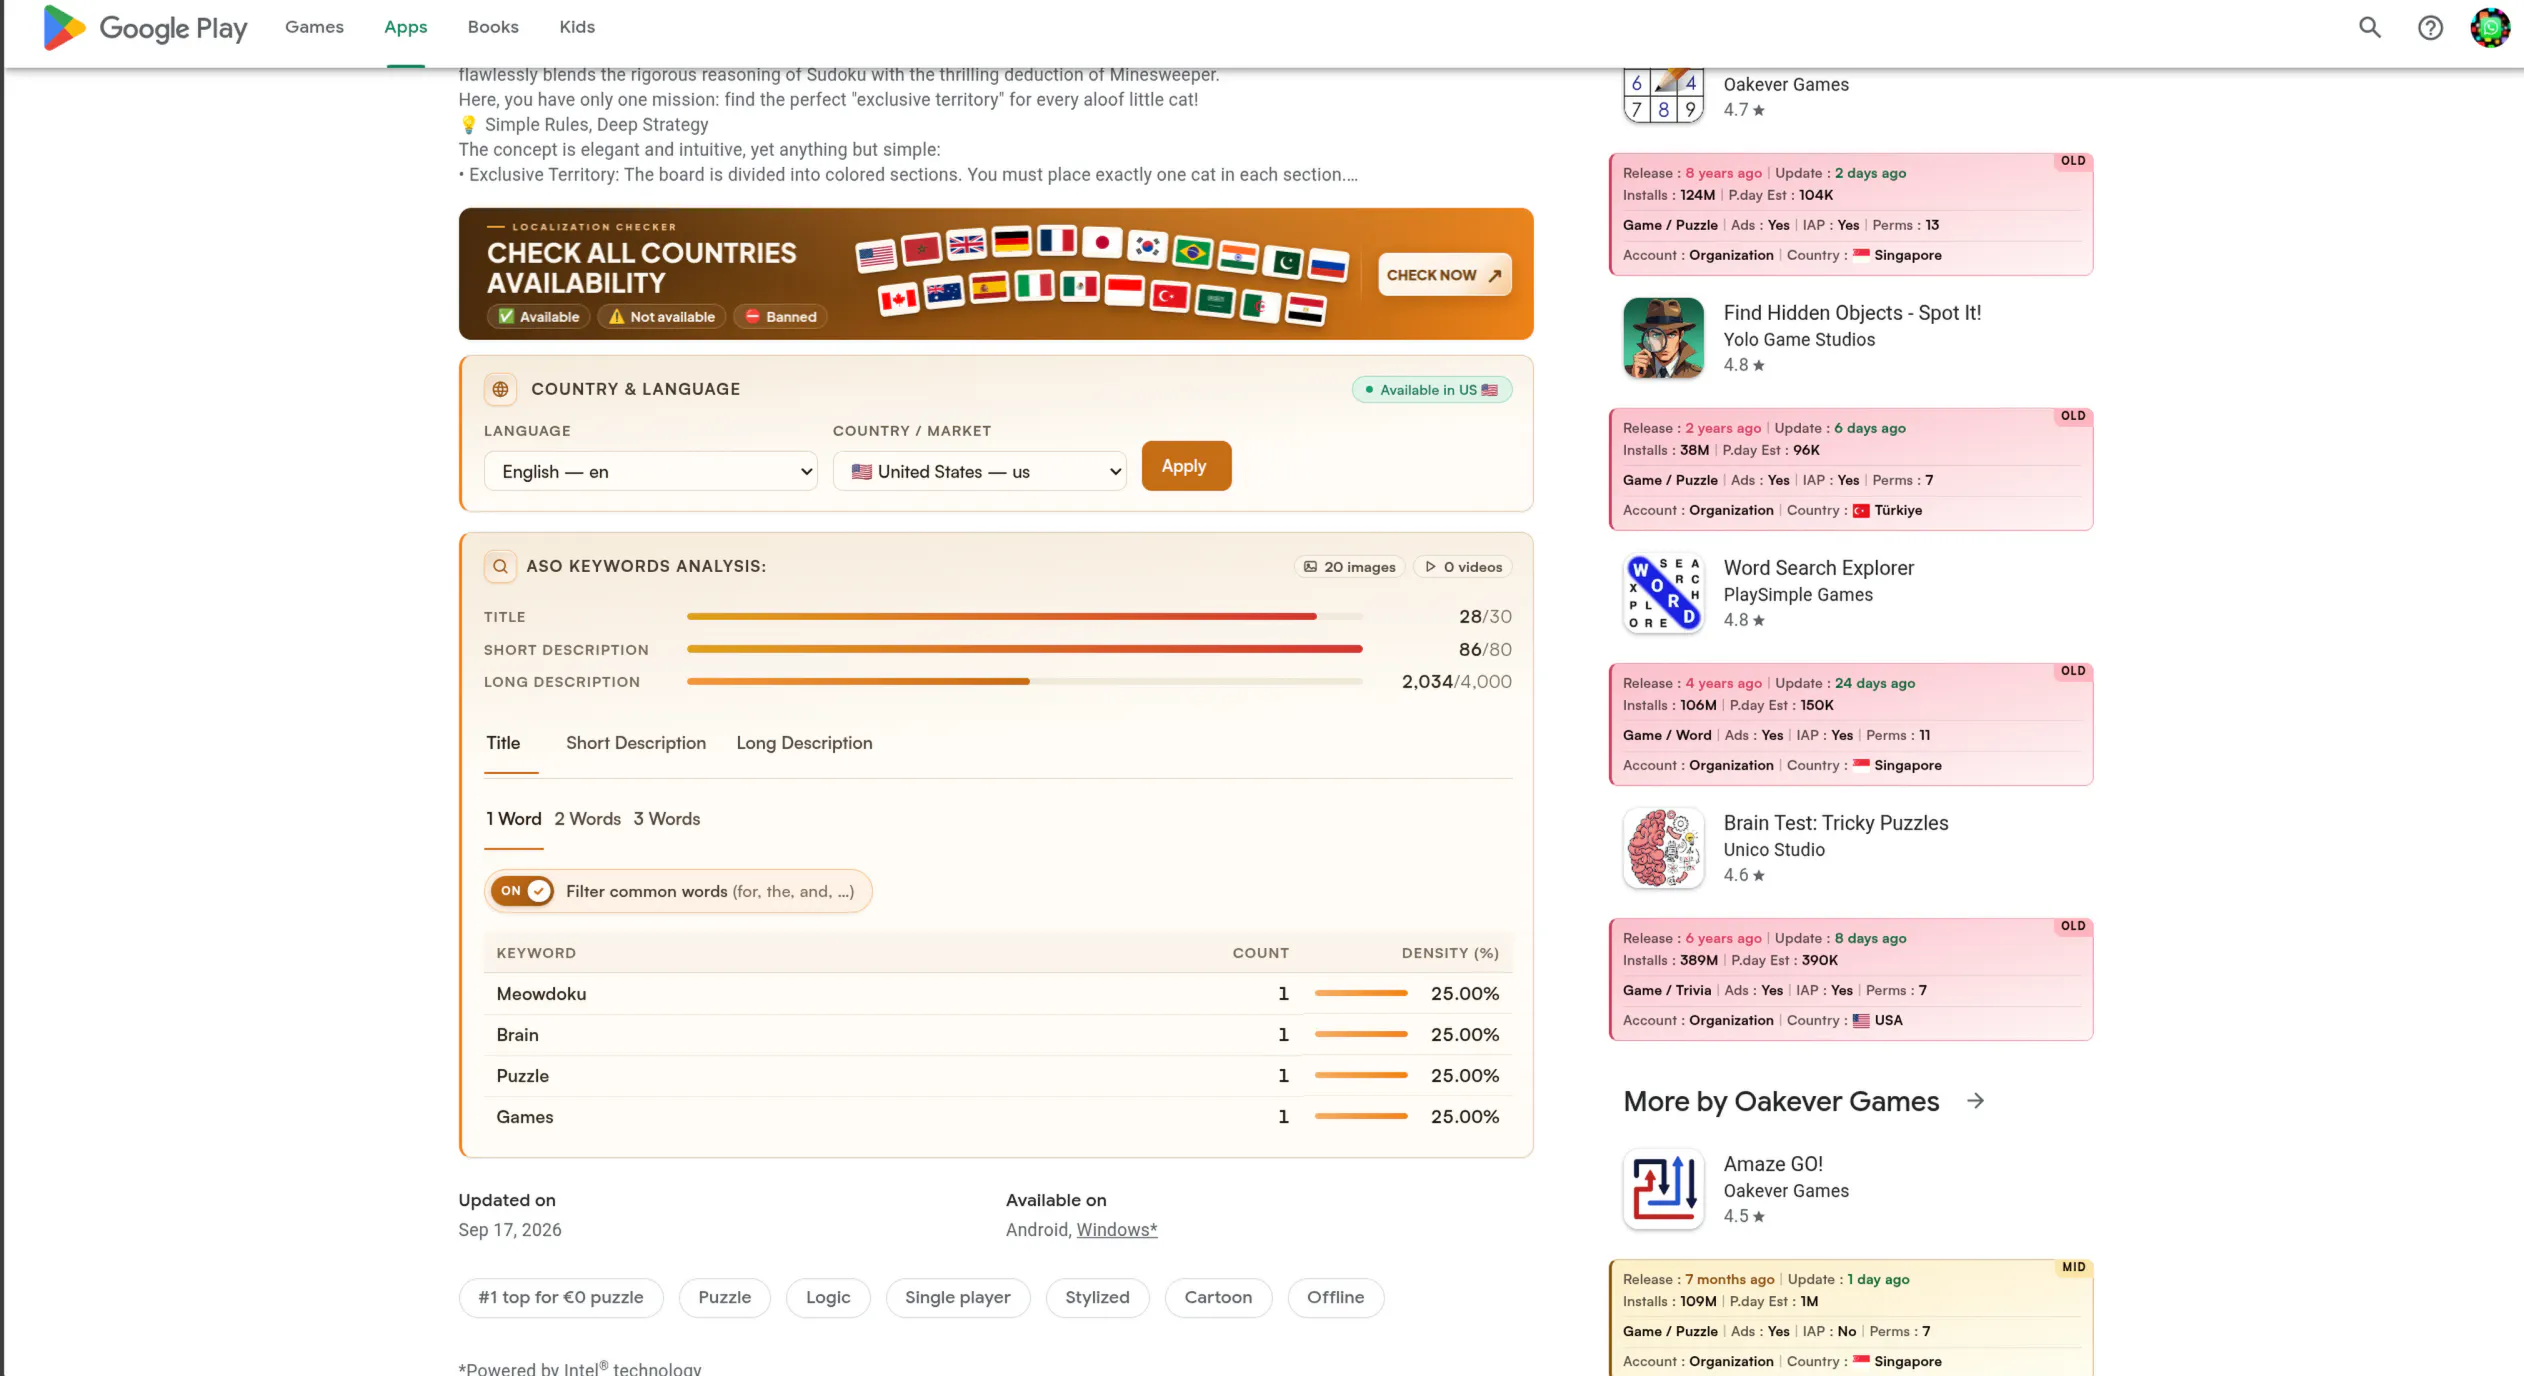
Task: Switch to the Short Description tab
Action: (636, 743)
